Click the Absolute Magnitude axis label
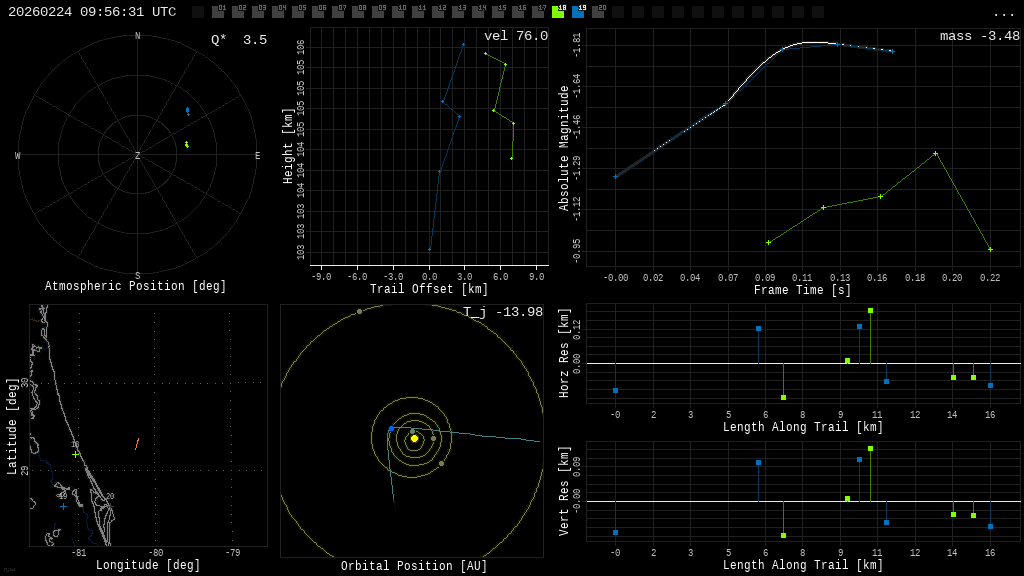Viewport: 1024px width, 576px height. point(564,148)
